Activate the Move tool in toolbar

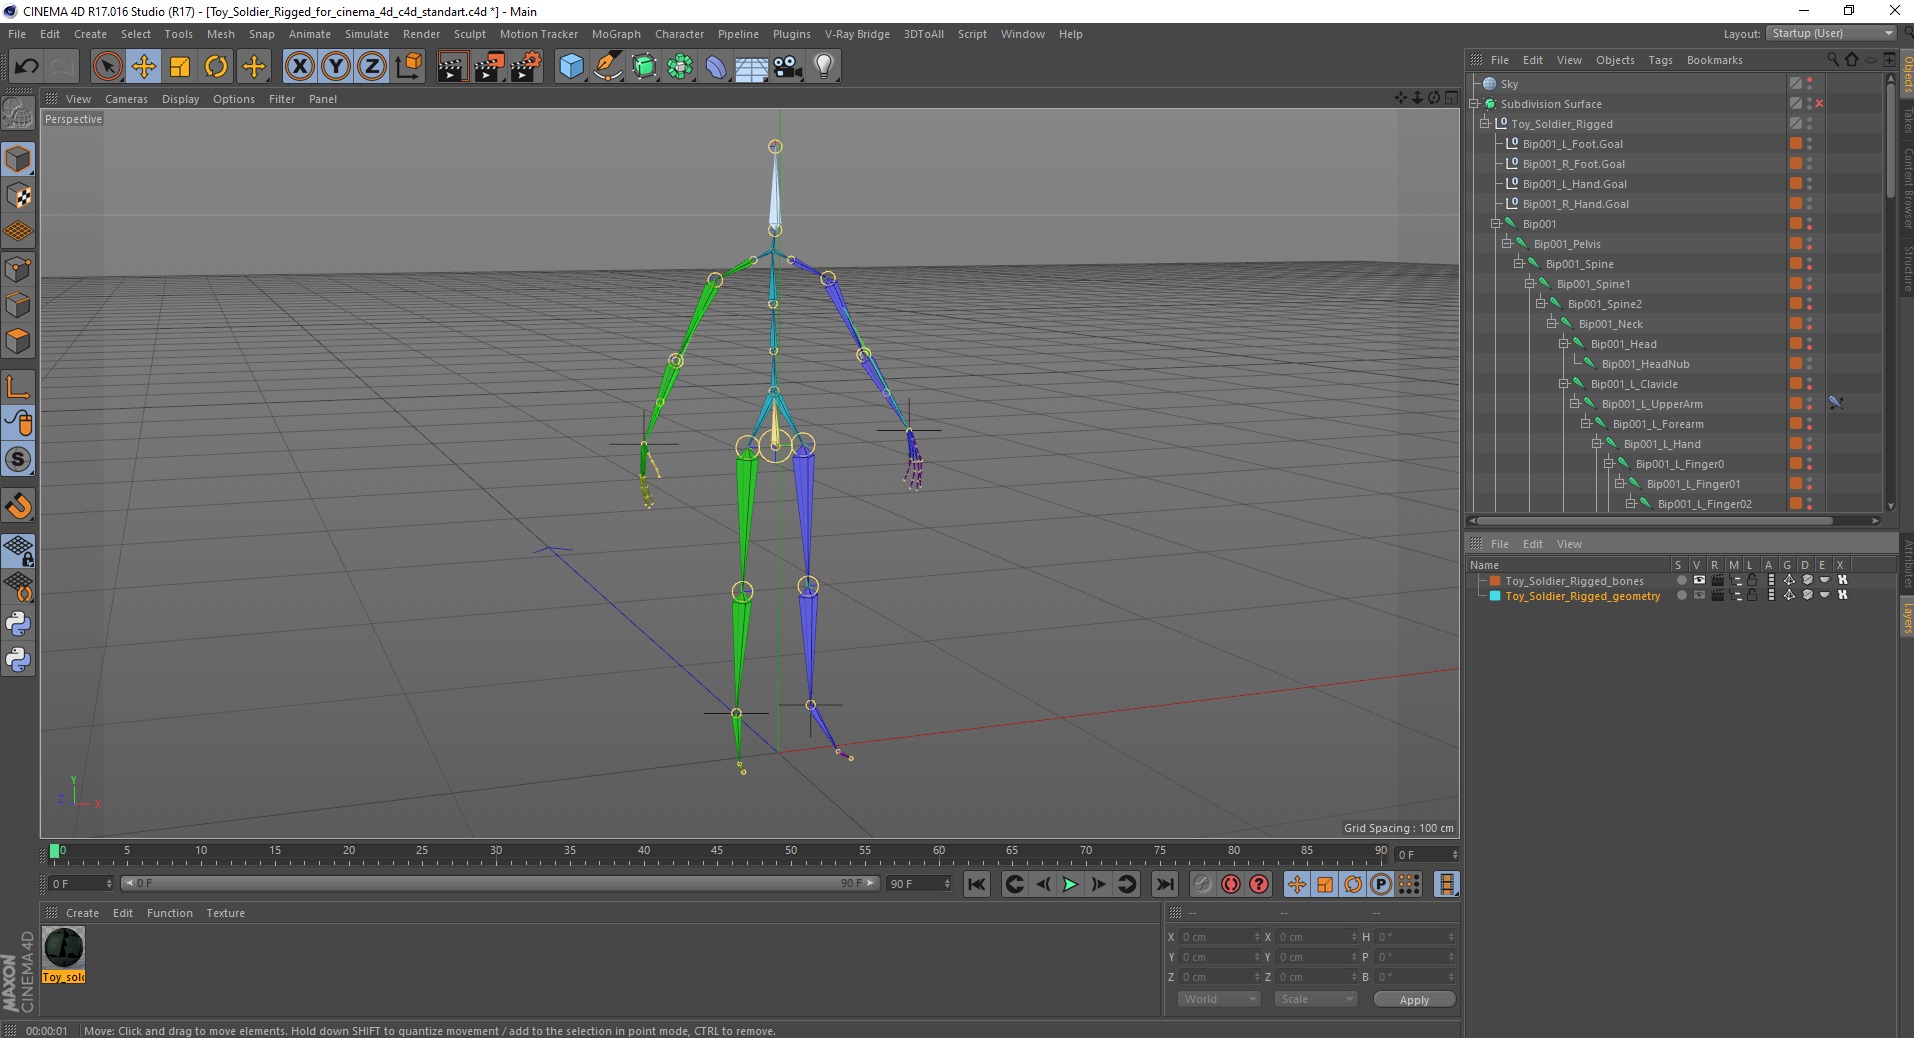tap(144, 67)
